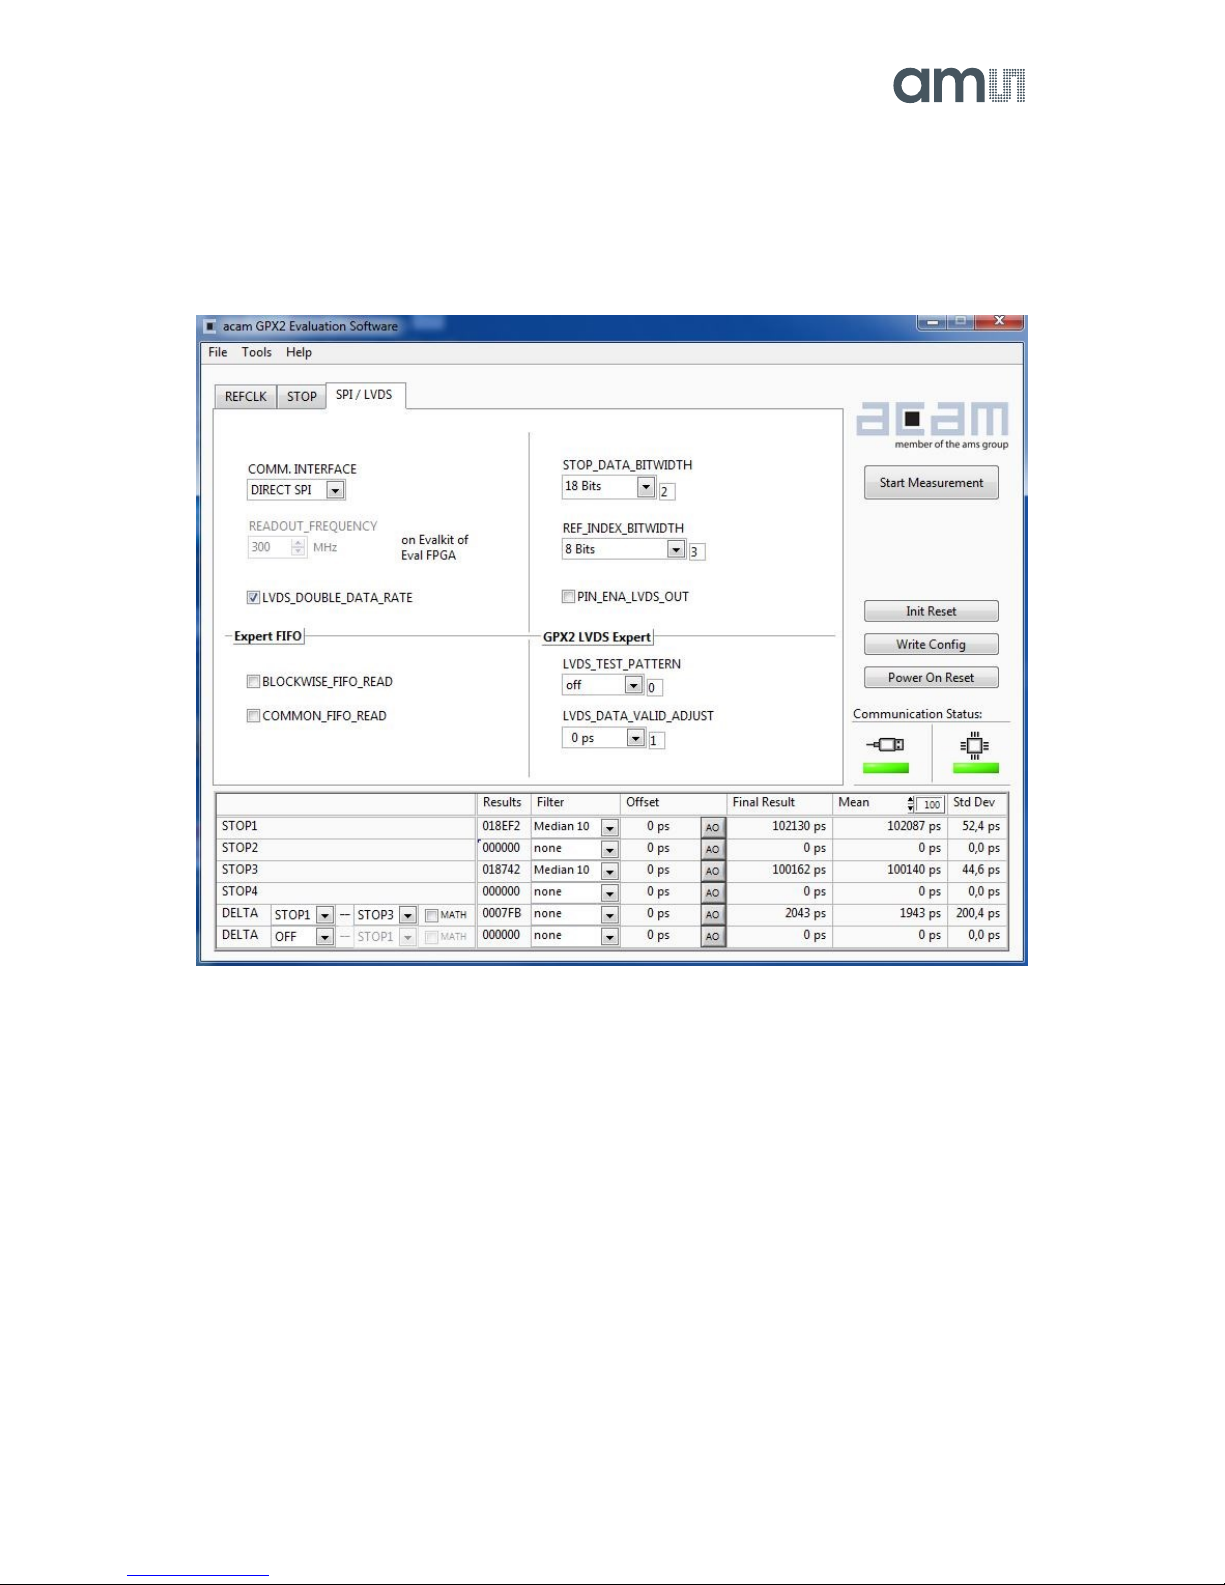Click the STOP1 result value 018EF2
This screenshot has width=1225, height=1585.
pyautogui.click(x=501, y=827)
